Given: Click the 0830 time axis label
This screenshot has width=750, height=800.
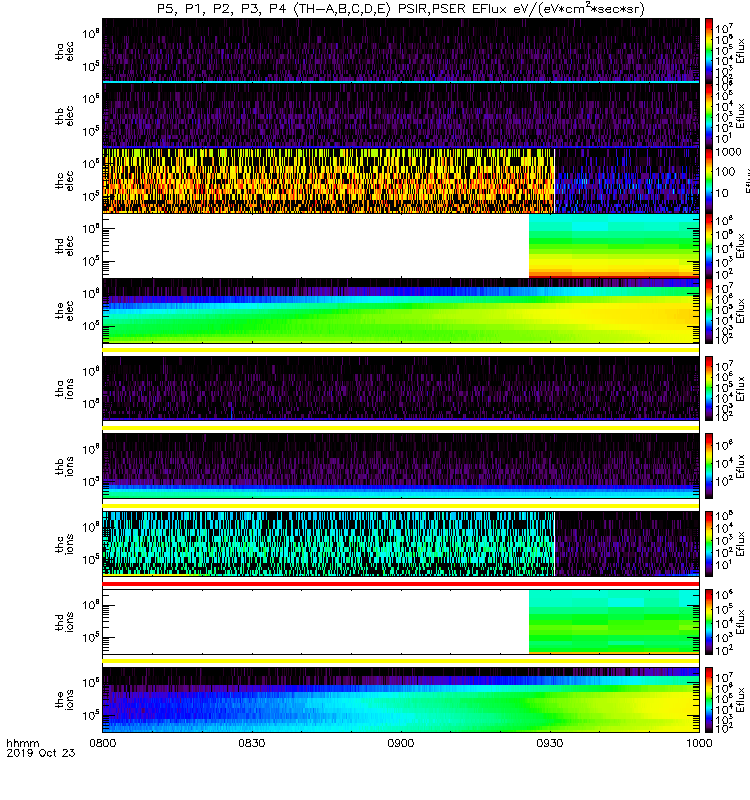Looking at the screenshot, I should point(252,743).
